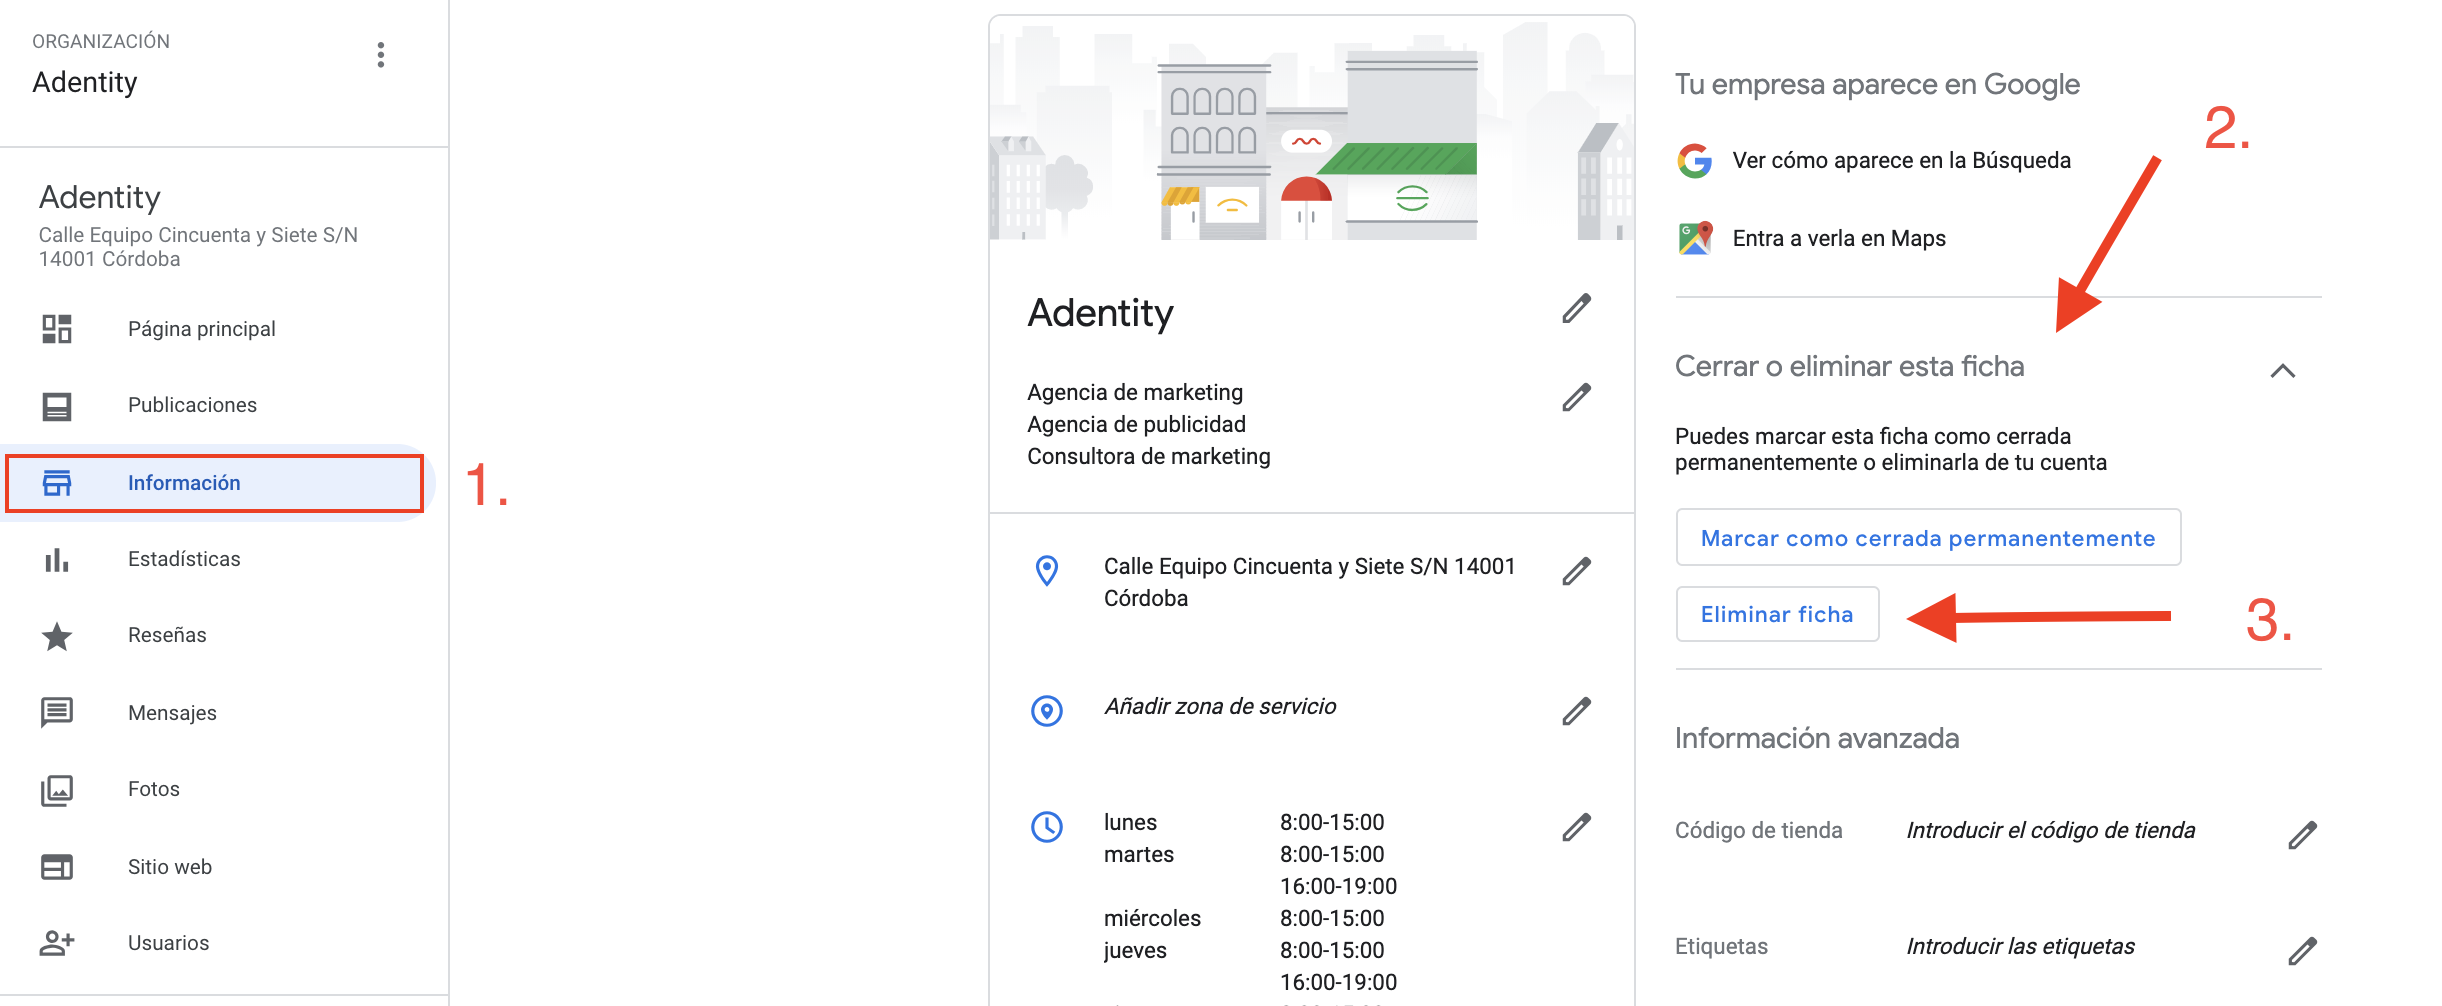2442x1006 pixels.
Task: Click the pencil icon to edit opening hours
Action: [1576, 827]
